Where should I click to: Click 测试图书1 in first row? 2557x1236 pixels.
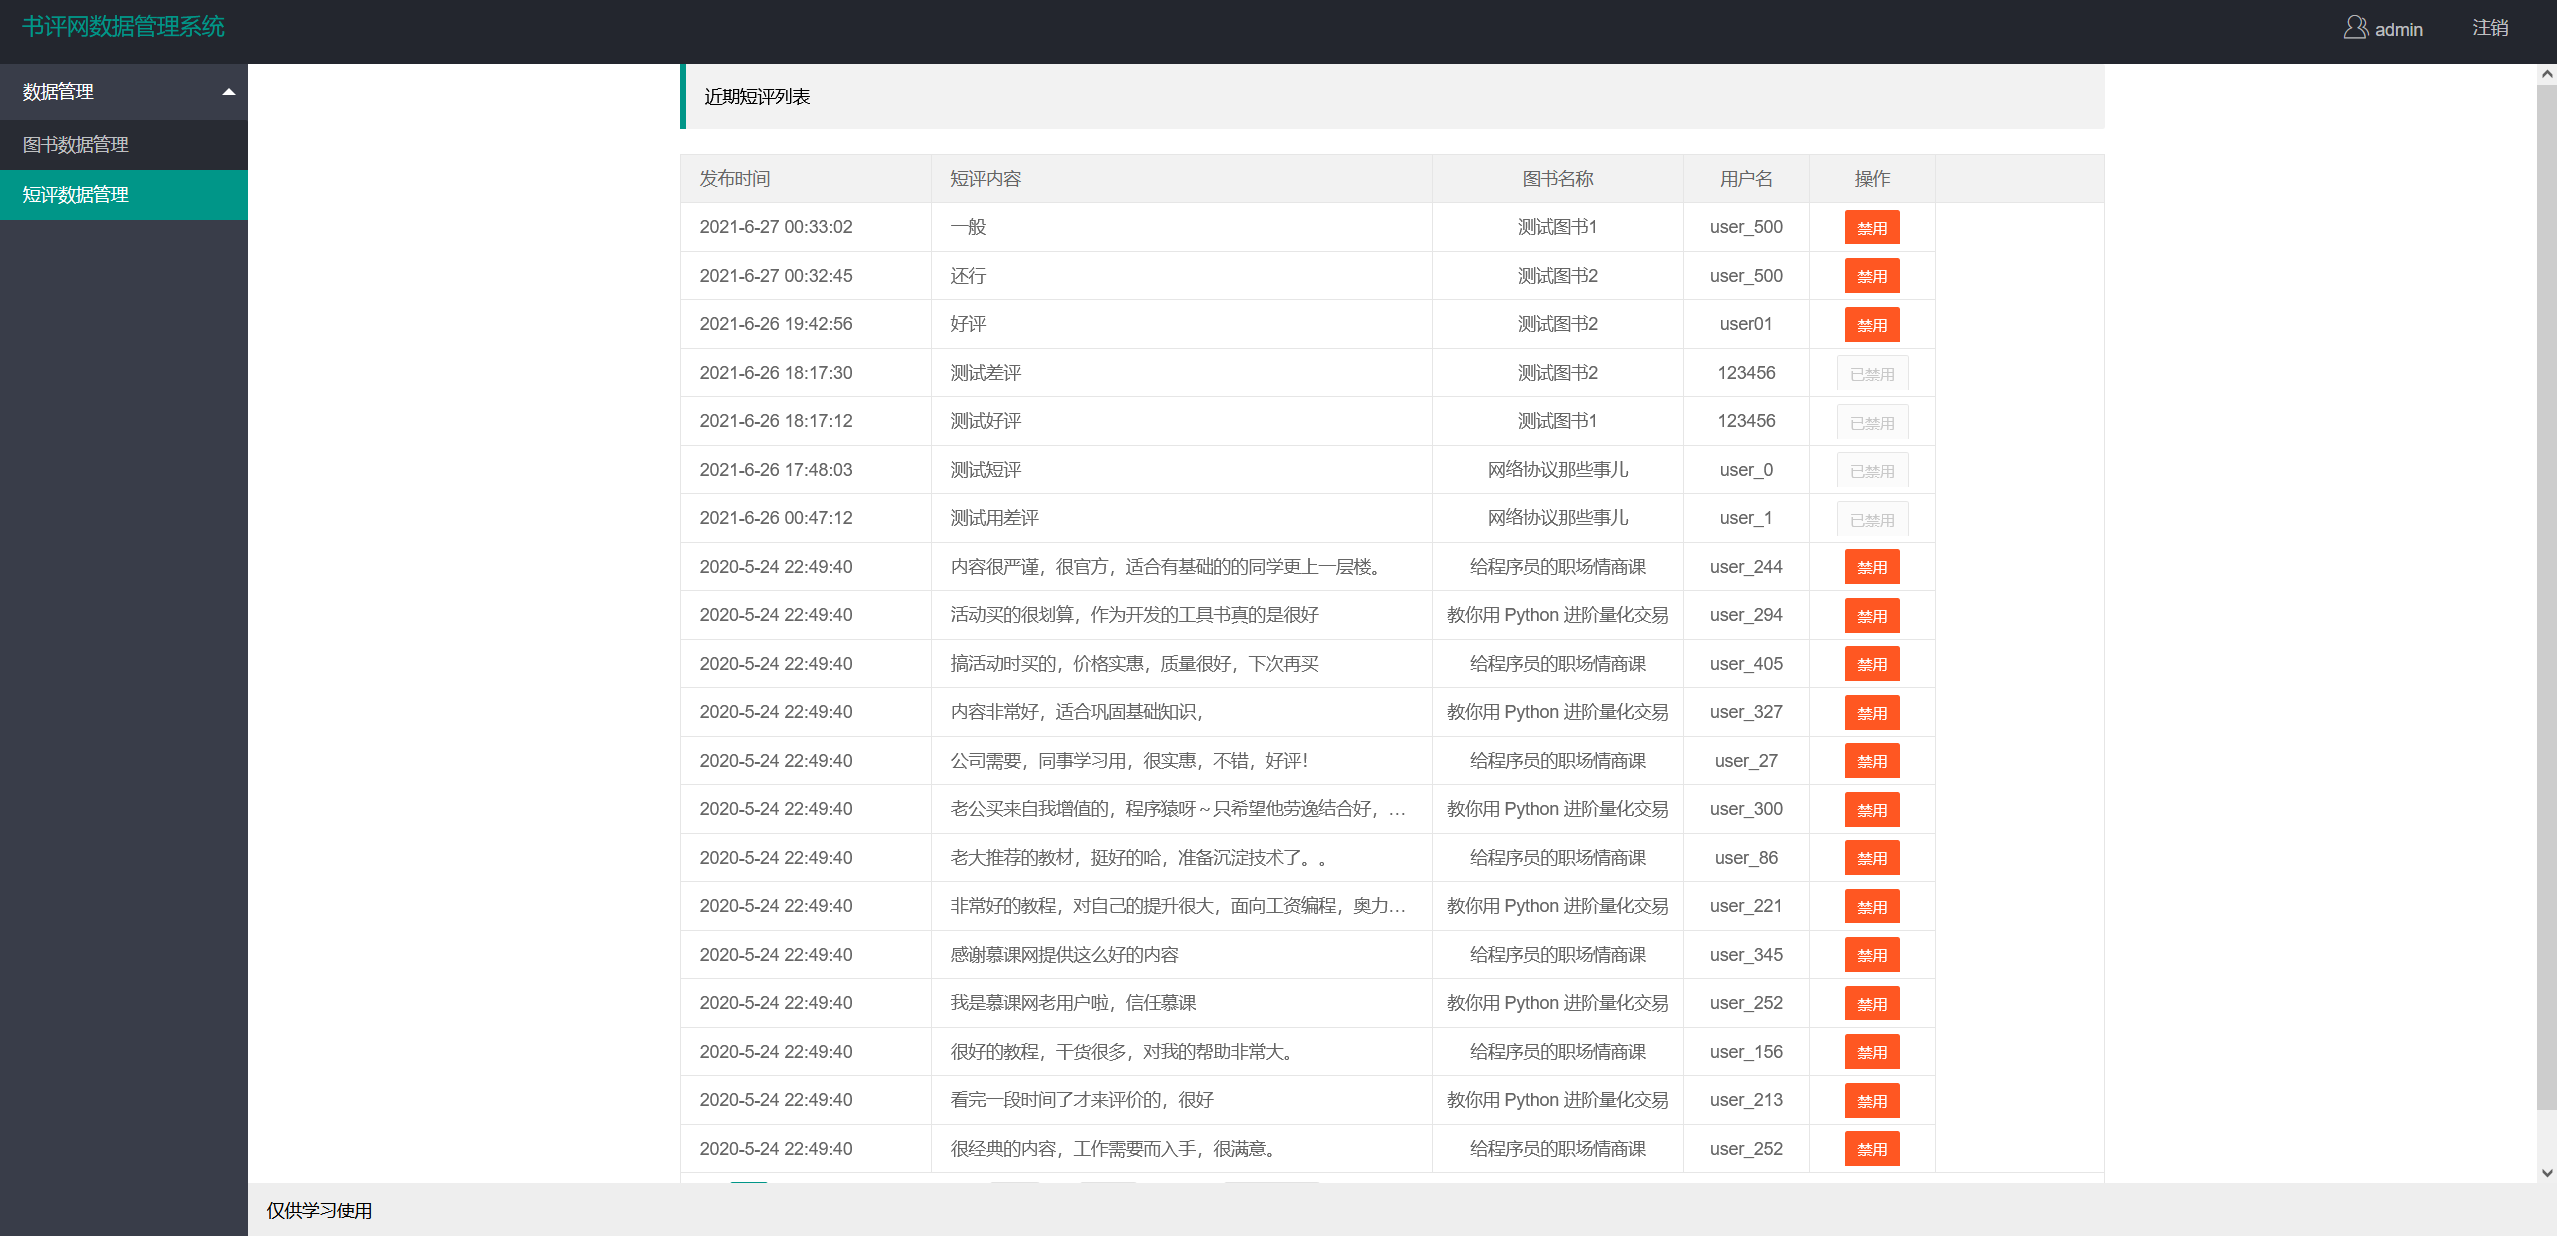click(x=1558, y=227)
